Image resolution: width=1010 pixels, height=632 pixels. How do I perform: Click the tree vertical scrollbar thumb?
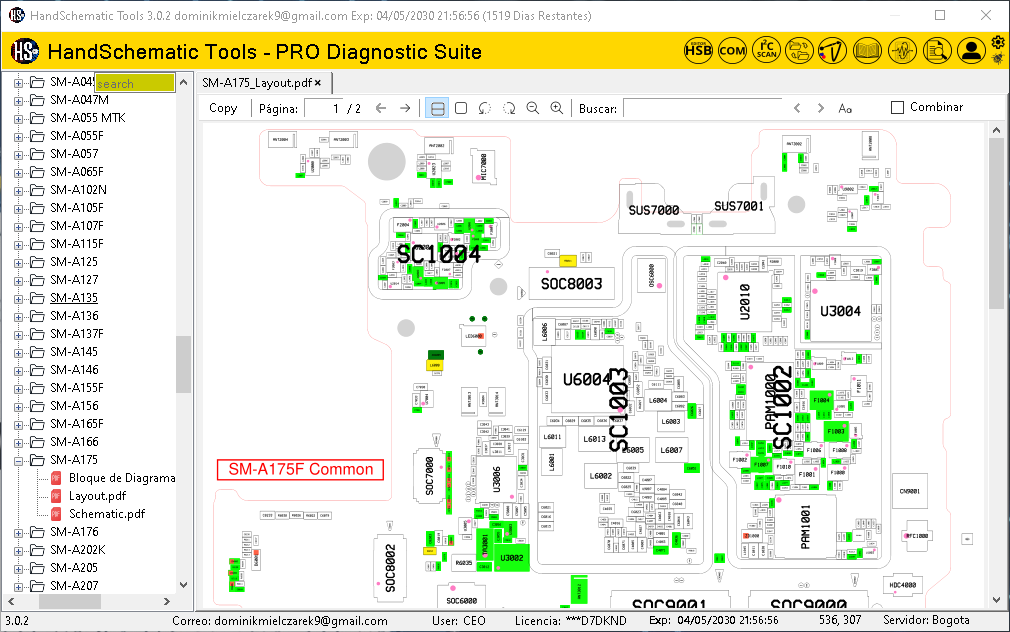(x=184, y=364)
